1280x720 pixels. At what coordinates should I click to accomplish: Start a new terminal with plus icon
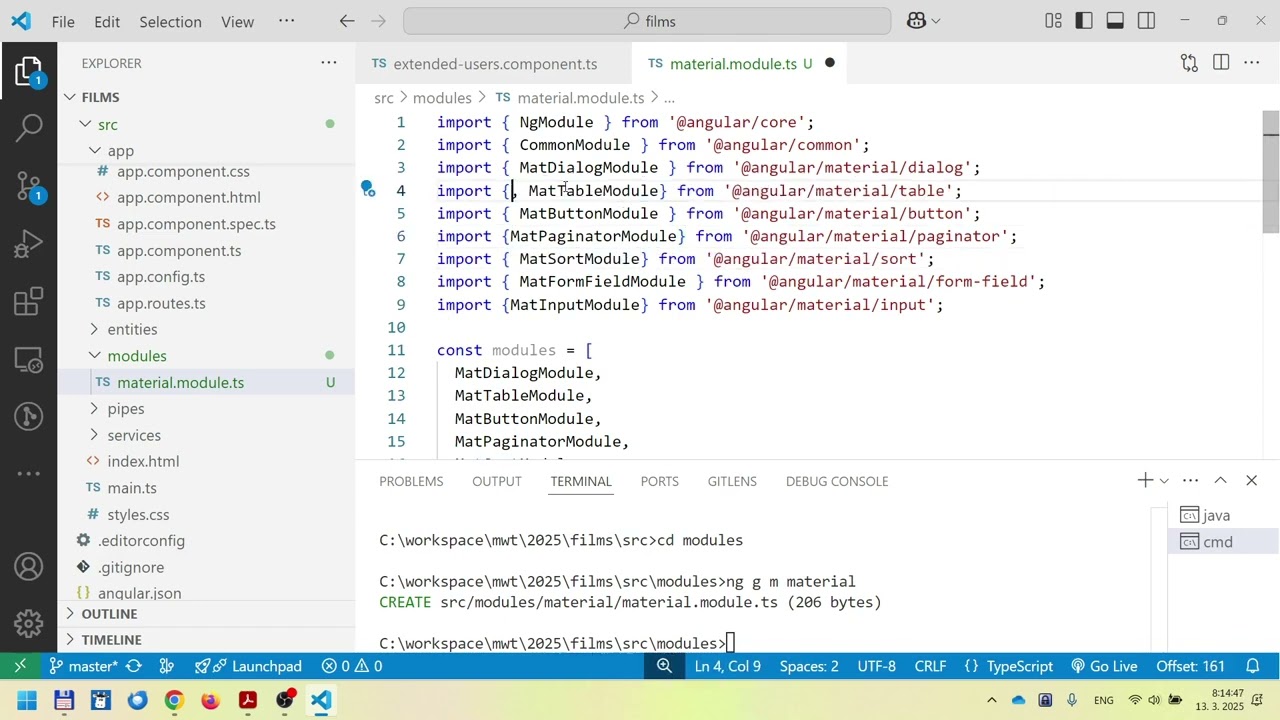[x=1145, y=481]
